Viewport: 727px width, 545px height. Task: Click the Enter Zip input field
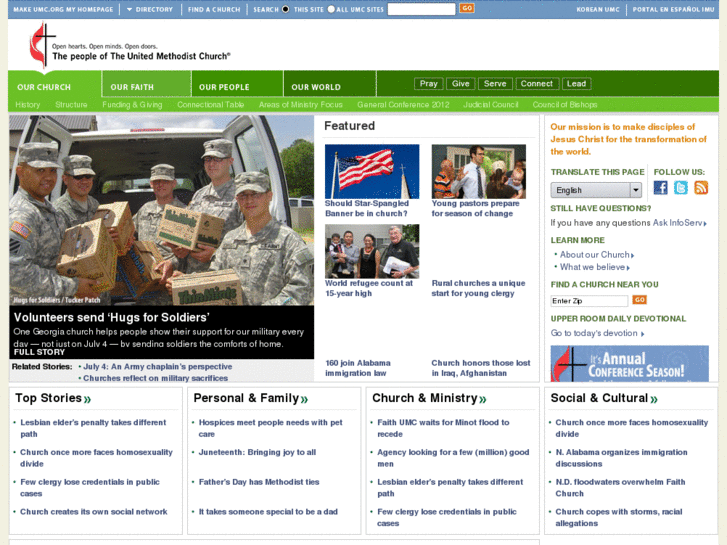coord(589,301)
